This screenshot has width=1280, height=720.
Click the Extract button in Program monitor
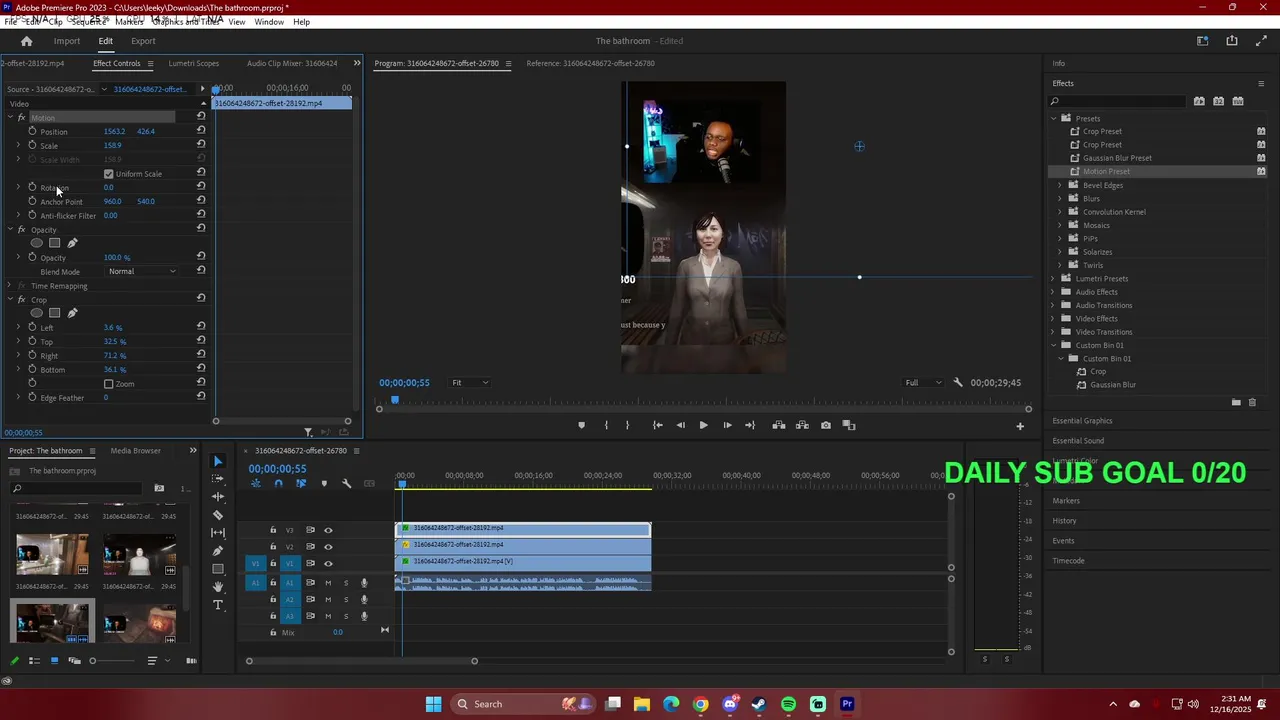pyautogui.click(x=802, y=425)
